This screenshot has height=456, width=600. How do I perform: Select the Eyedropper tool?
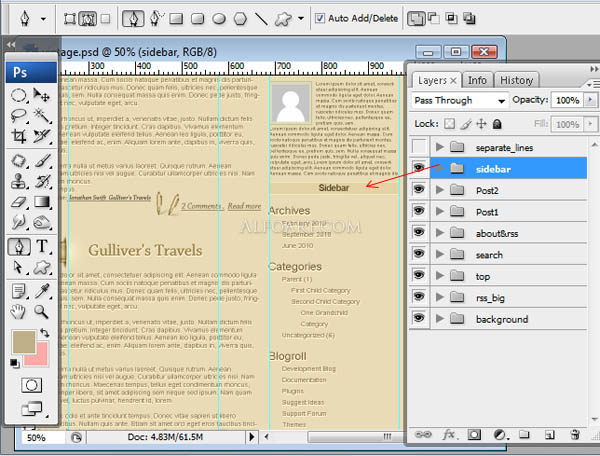coord(42,292)
